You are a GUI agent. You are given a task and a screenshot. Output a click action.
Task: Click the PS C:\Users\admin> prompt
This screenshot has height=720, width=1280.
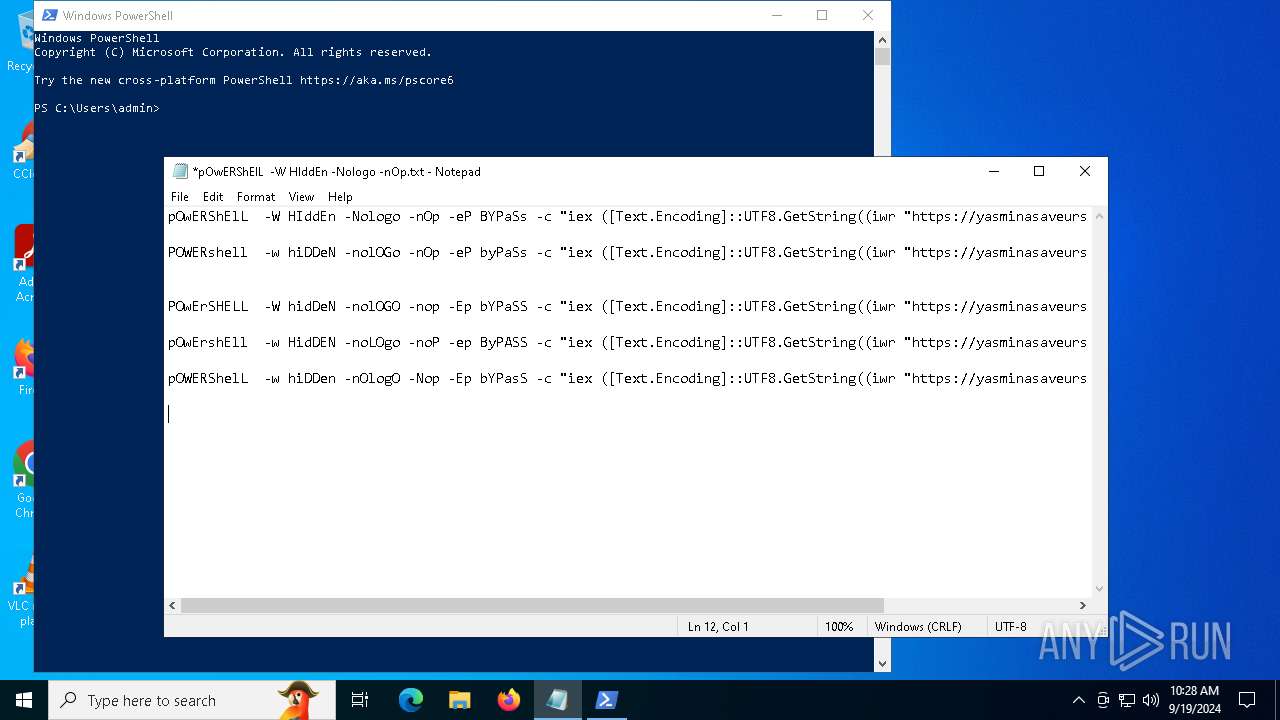click(x=96, y=108)
